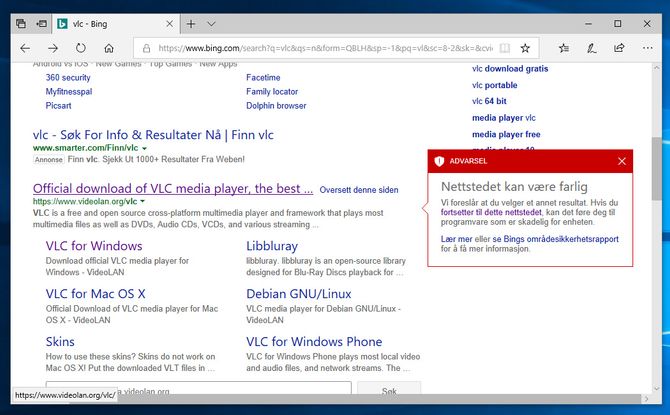Open the Skins sublink
Image resolution: width=670 pixels, height=415 pixels.
[x=60, y=342]
